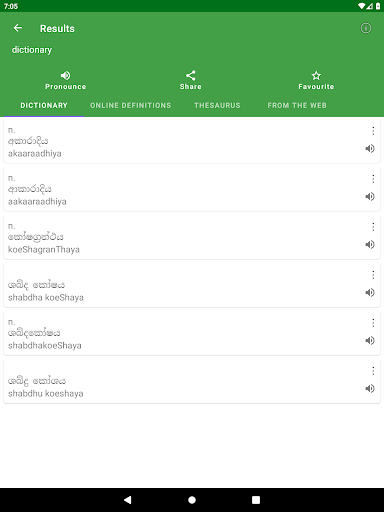Share the word dictionary
This screenshot has height=512, width=384.
tap(191, 80)
